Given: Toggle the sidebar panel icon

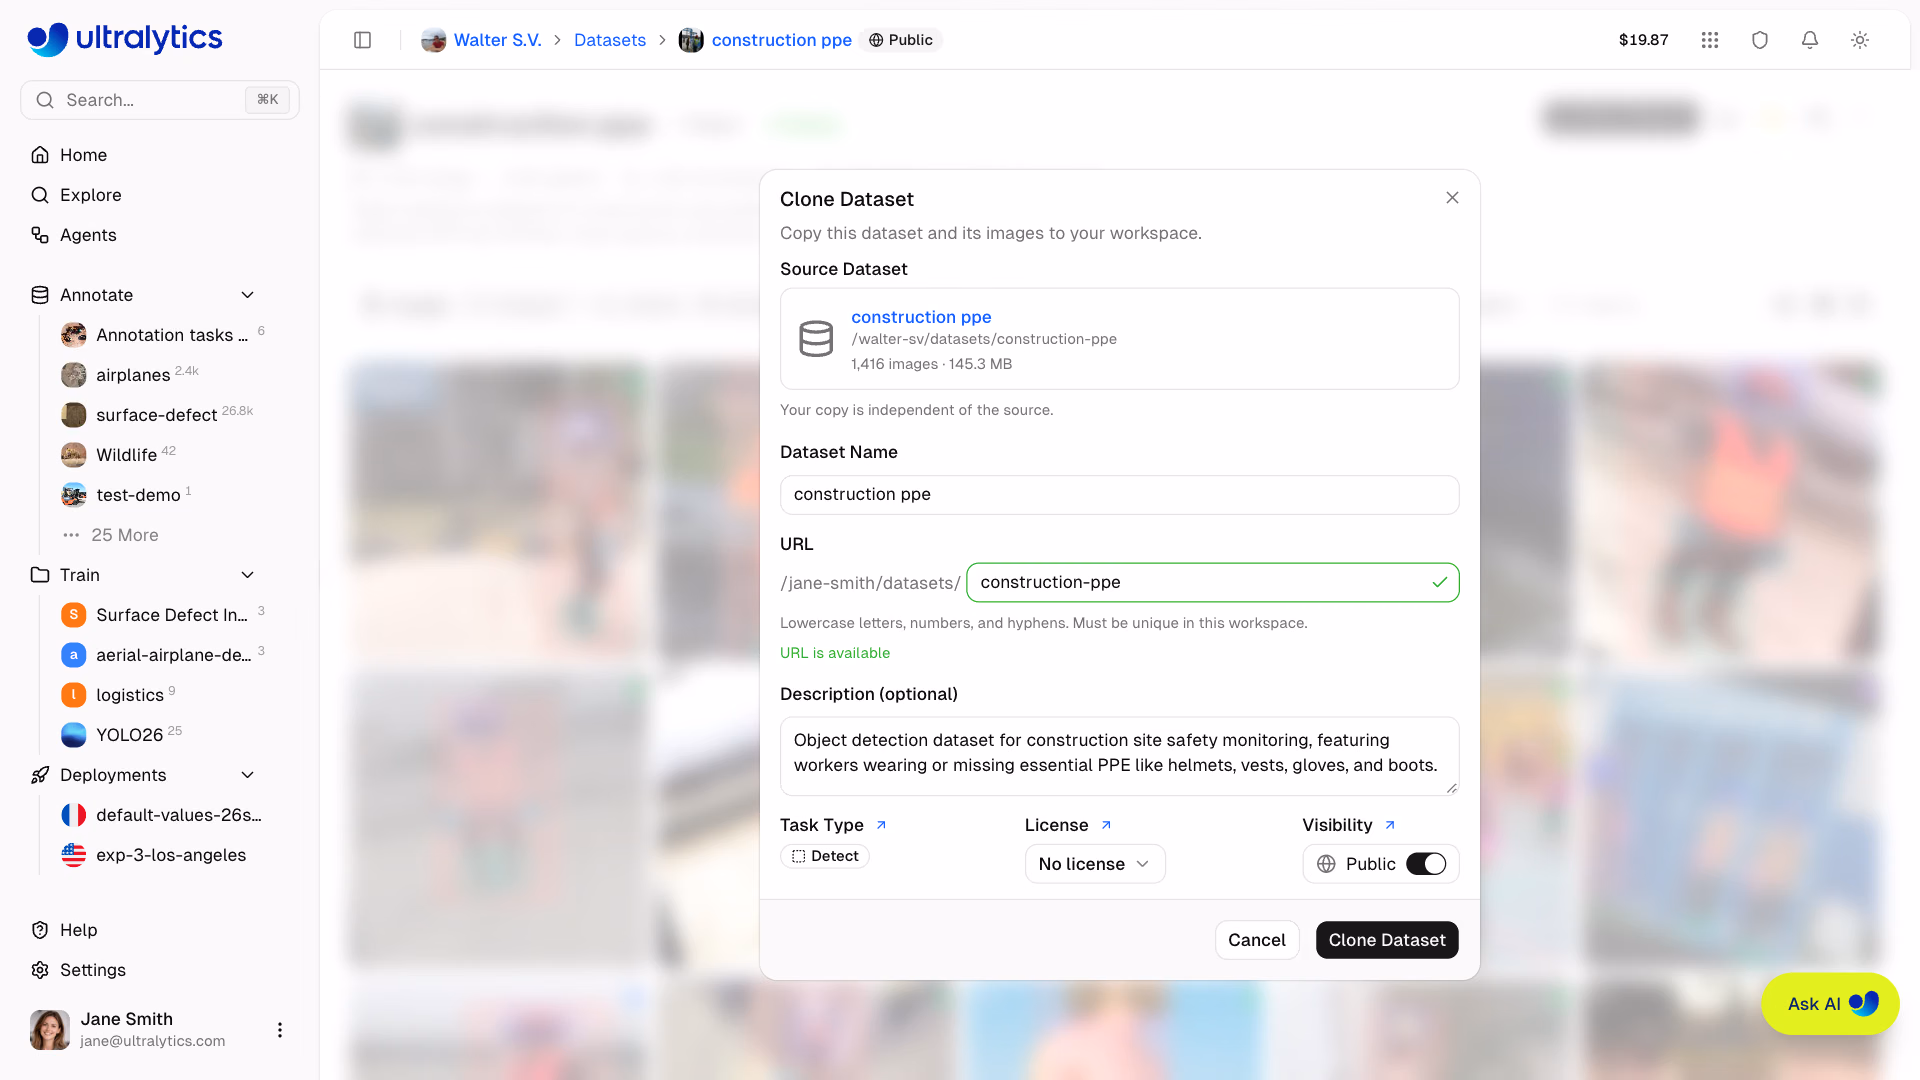Looking at the screenshot, I should pyautogui.click(x=363, y=40).
